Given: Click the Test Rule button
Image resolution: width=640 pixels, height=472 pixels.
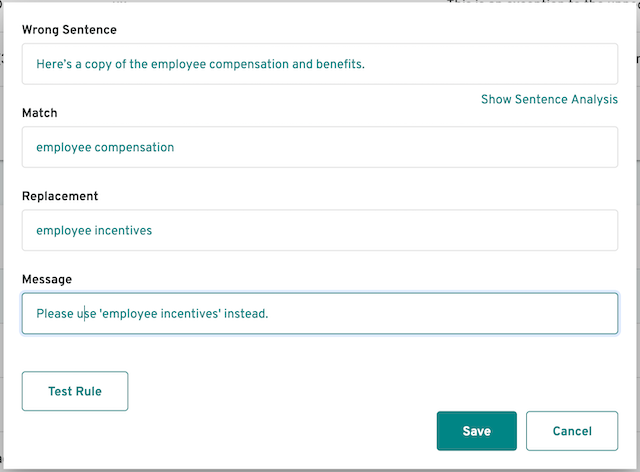Looking at the screenshot, I should point(75,391).
